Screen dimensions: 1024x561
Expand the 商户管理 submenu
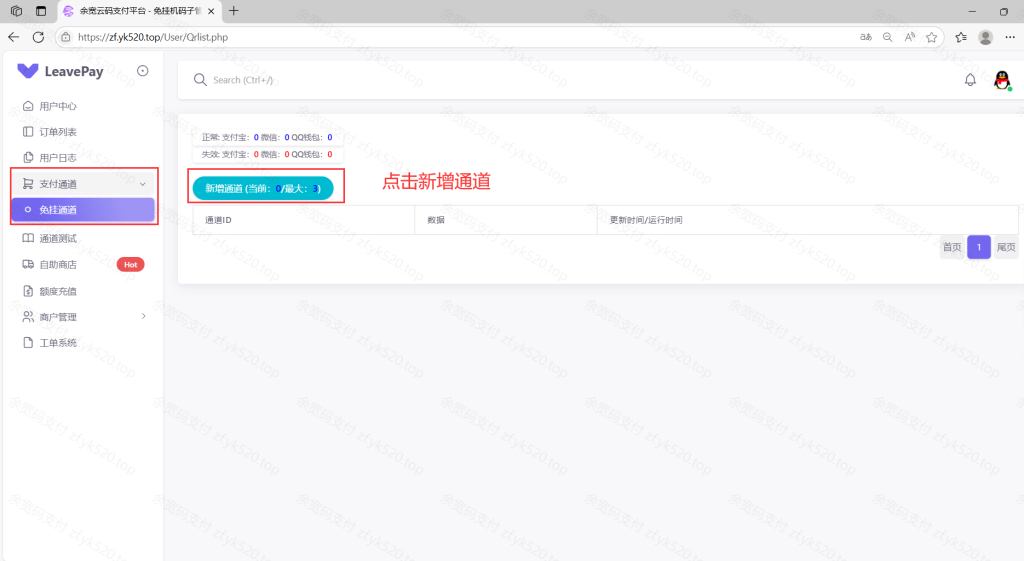84,317
